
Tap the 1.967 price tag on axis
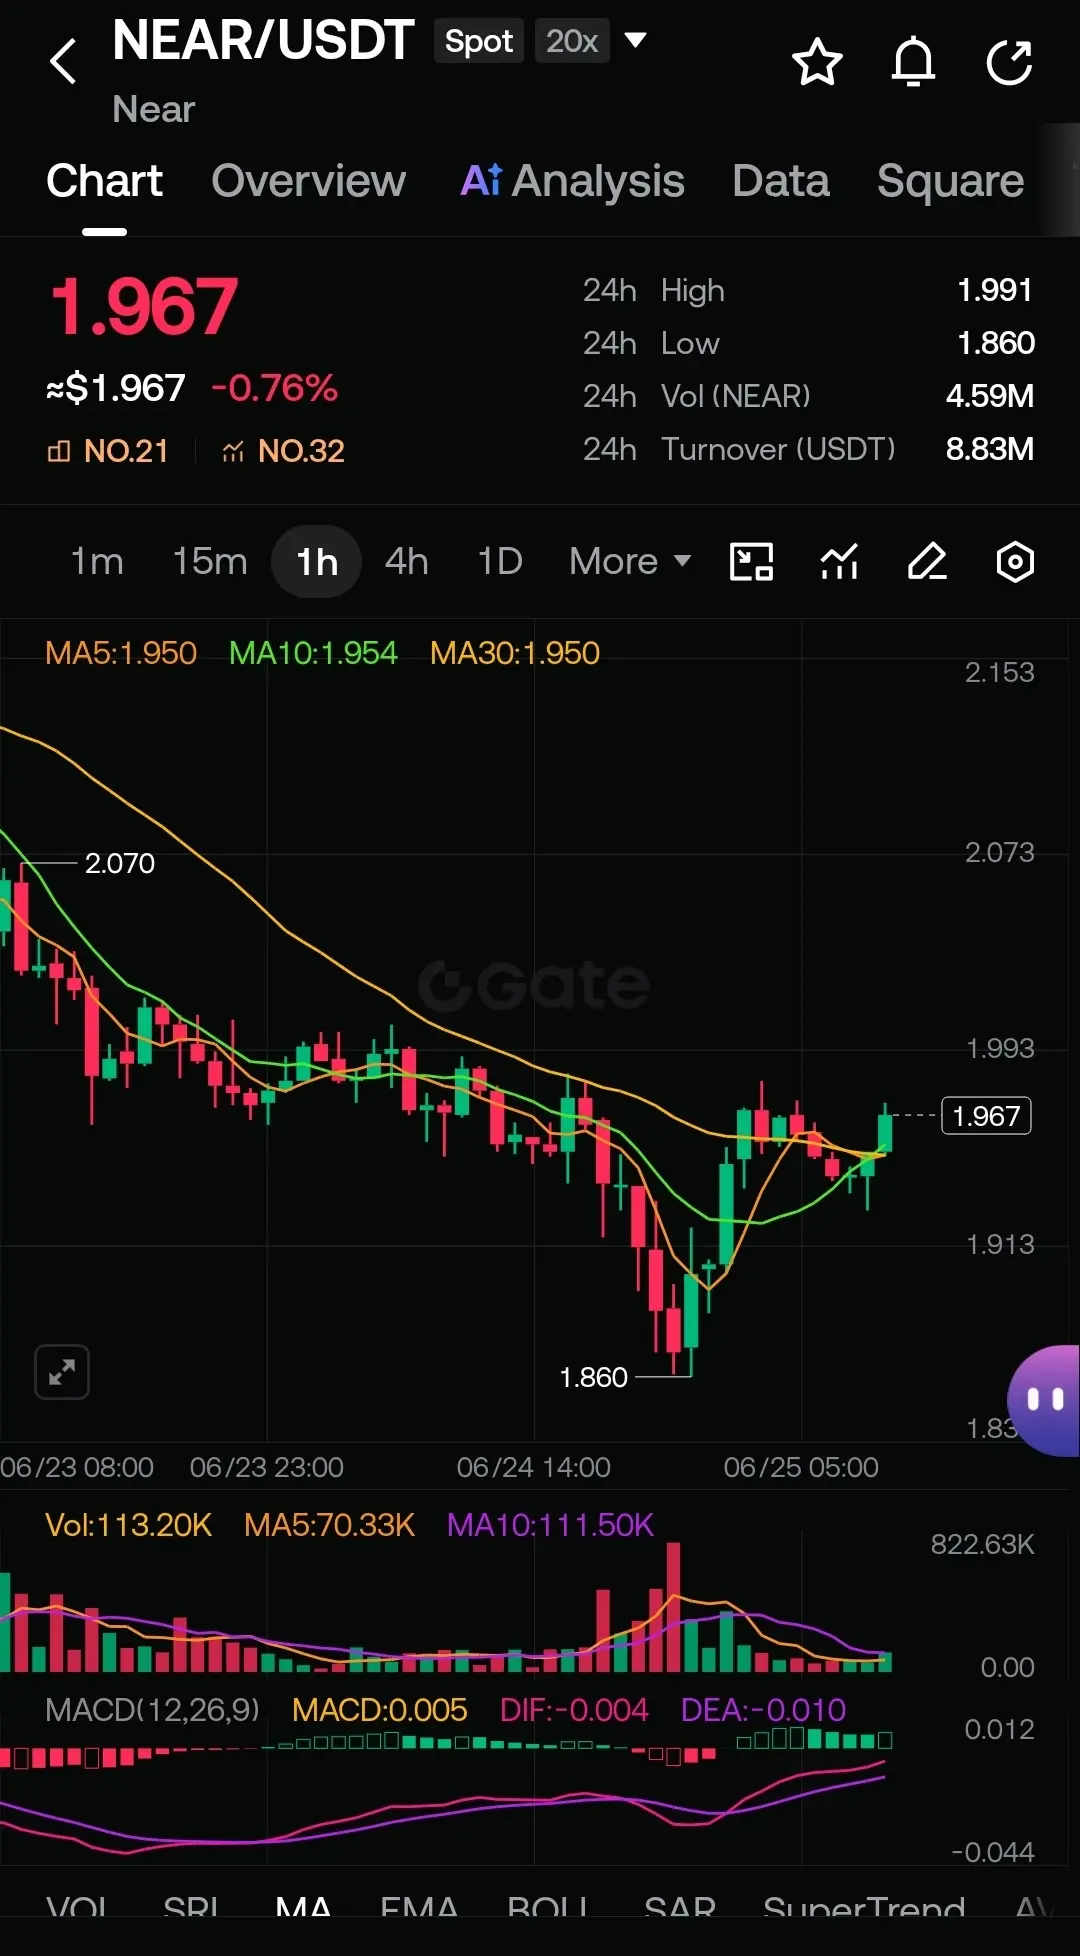pos(986,1116)
